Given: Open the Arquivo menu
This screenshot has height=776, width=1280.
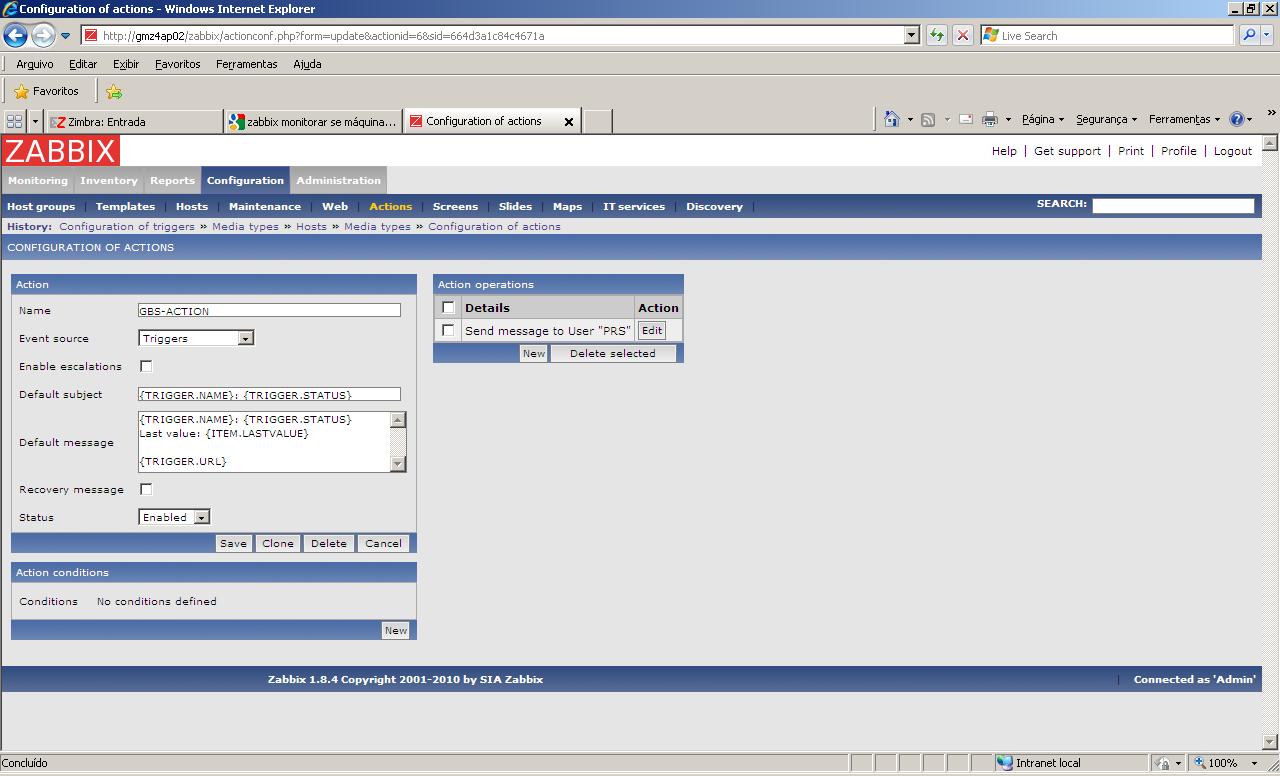Looking at the screenshot, I should [x=35, y=64].
